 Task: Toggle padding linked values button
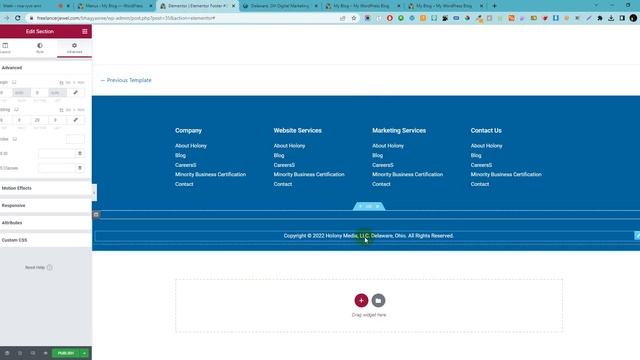click(76, 120)
